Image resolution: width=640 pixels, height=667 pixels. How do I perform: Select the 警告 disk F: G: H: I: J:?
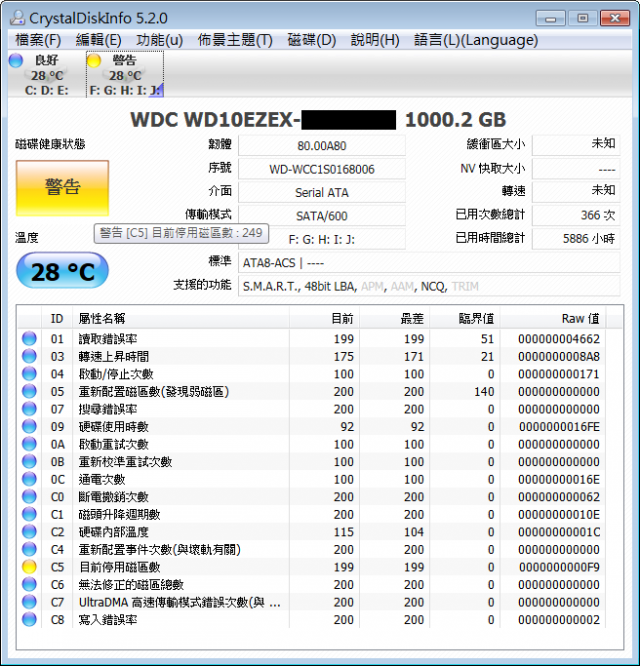pyautogui.click(x=125, y=75)
